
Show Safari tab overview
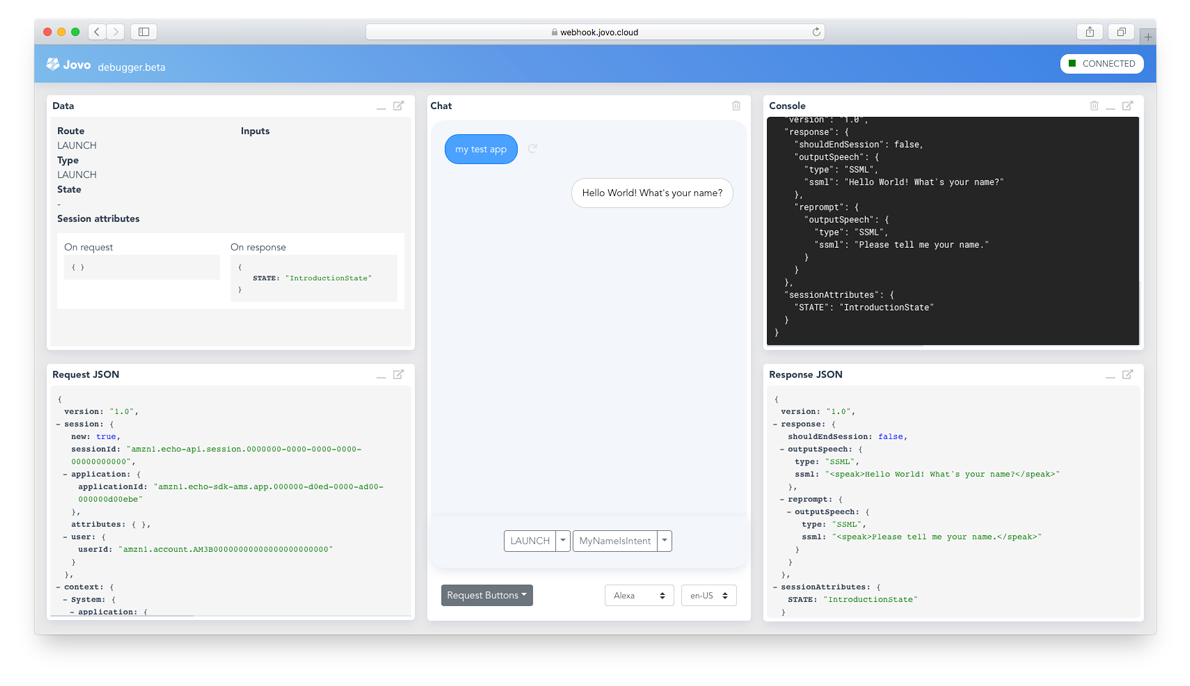[x=1121, y=32]
